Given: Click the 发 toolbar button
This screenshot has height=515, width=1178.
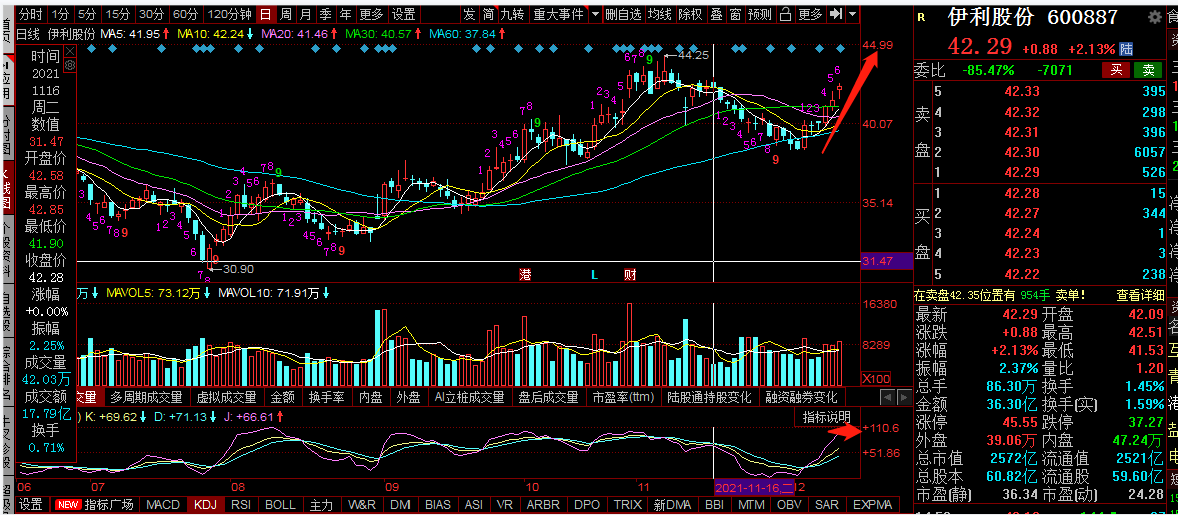Looking at the screenshot, I should (469, 14).
